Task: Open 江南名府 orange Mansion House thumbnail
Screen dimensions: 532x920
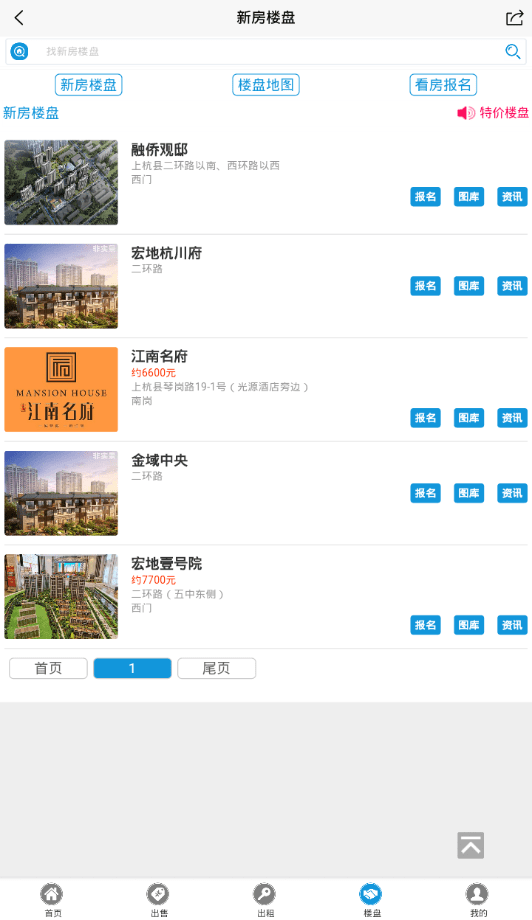Action: click(61, 390)
